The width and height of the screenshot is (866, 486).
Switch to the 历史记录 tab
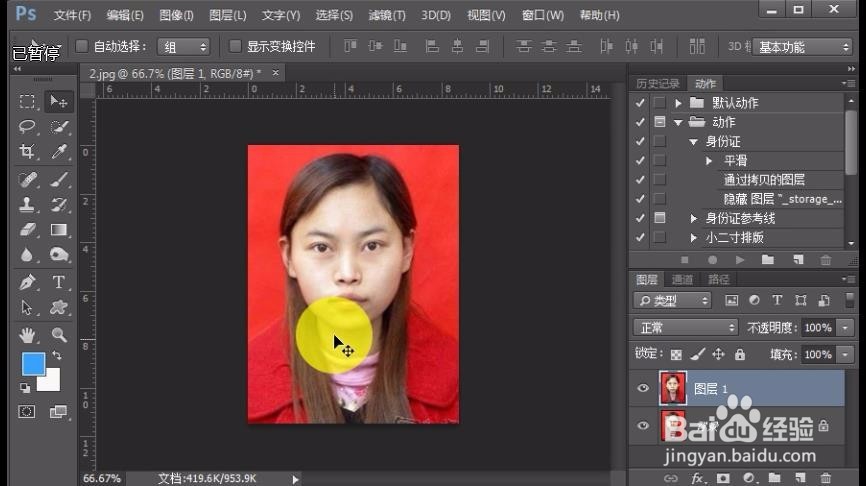[657, 83]
